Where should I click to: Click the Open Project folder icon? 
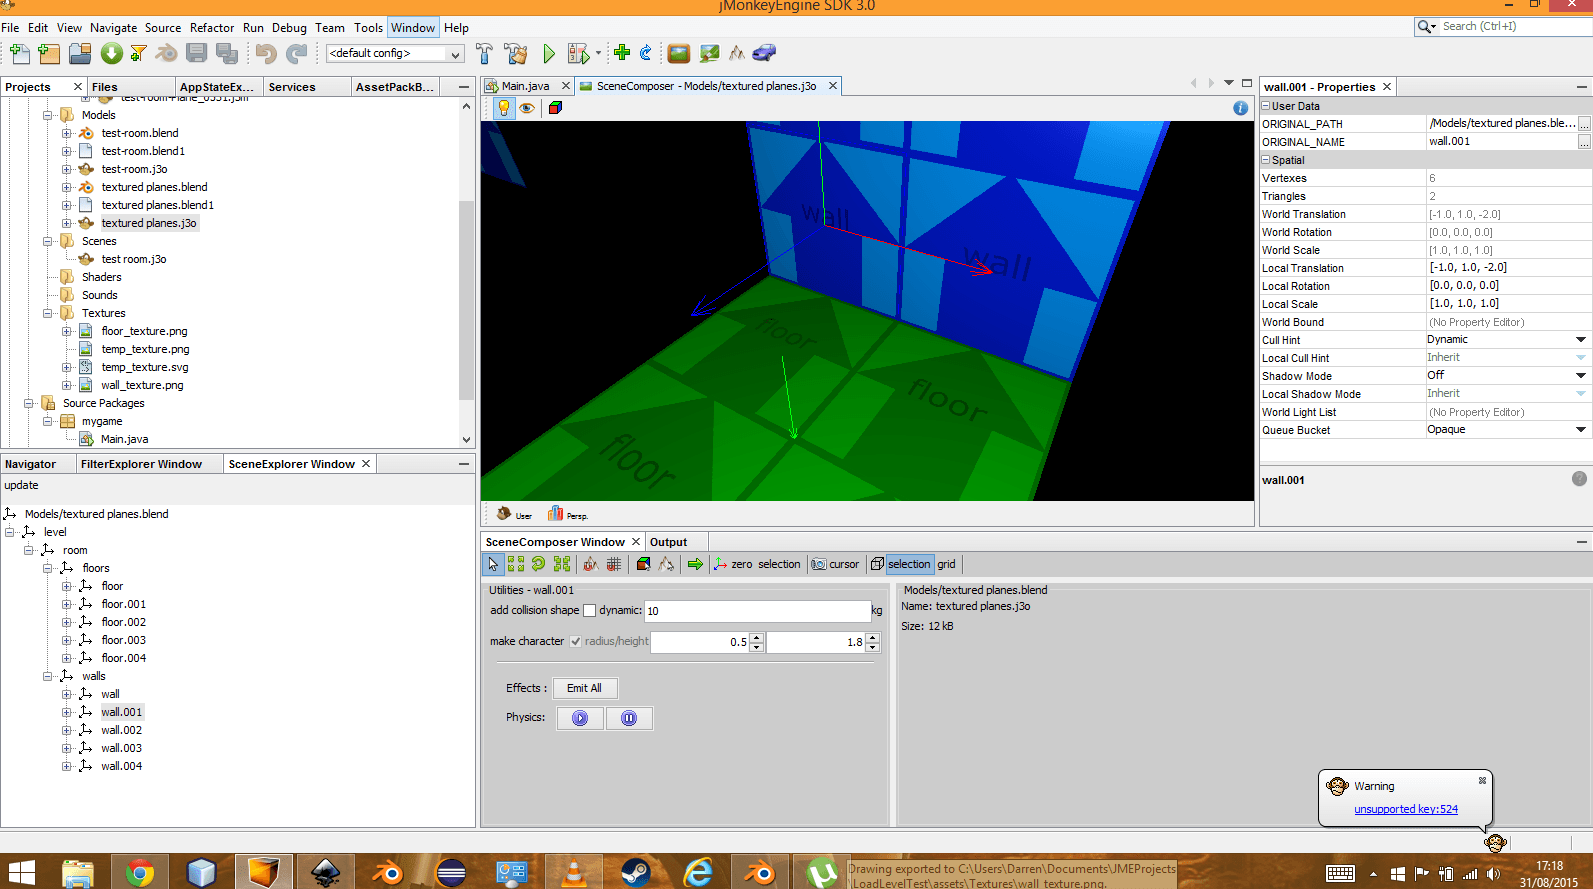[x=80, y=53]
